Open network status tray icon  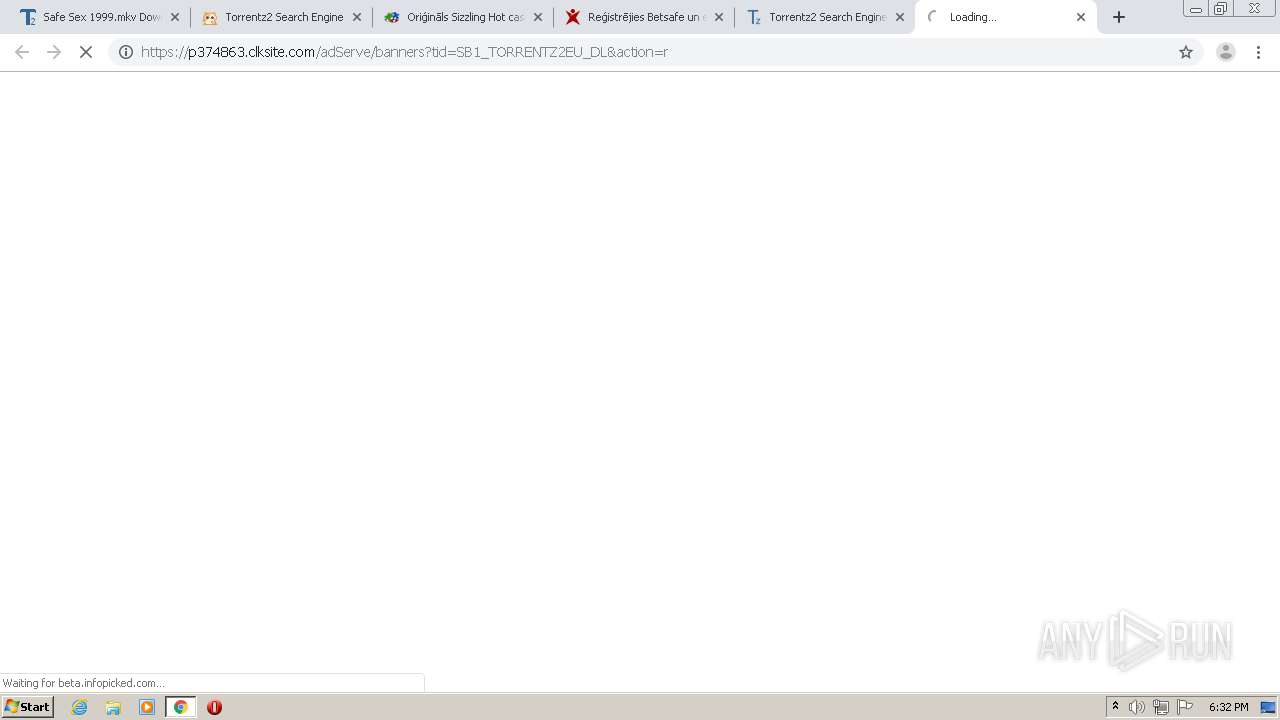(1161, 707)
